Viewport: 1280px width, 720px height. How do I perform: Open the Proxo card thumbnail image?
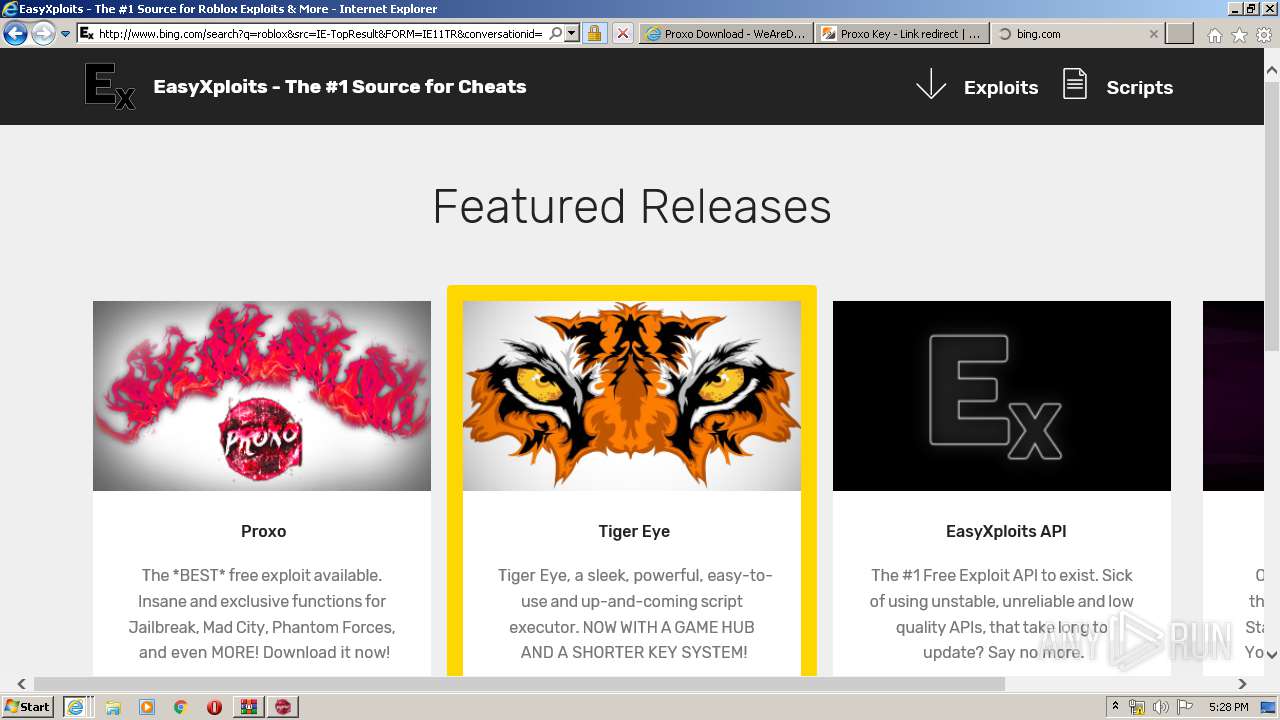tap(262, 396)
